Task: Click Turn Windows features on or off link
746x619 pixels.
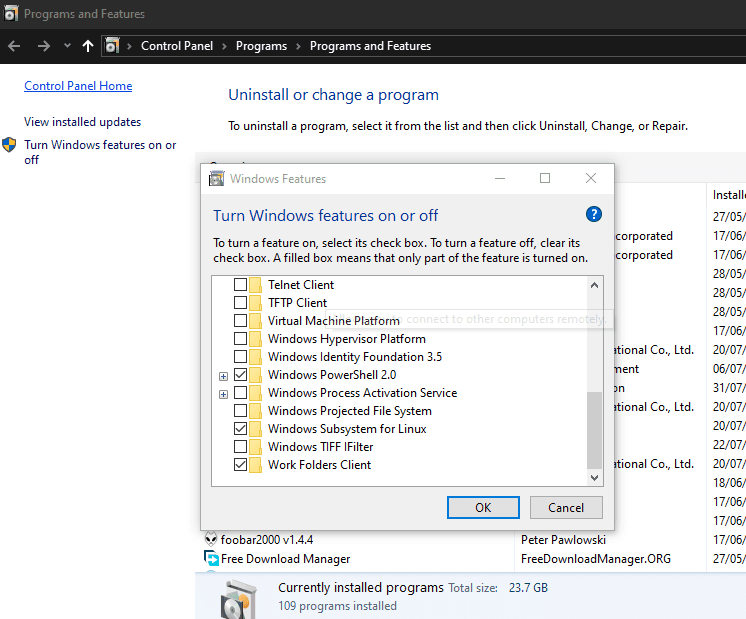Action: point(100,152)
